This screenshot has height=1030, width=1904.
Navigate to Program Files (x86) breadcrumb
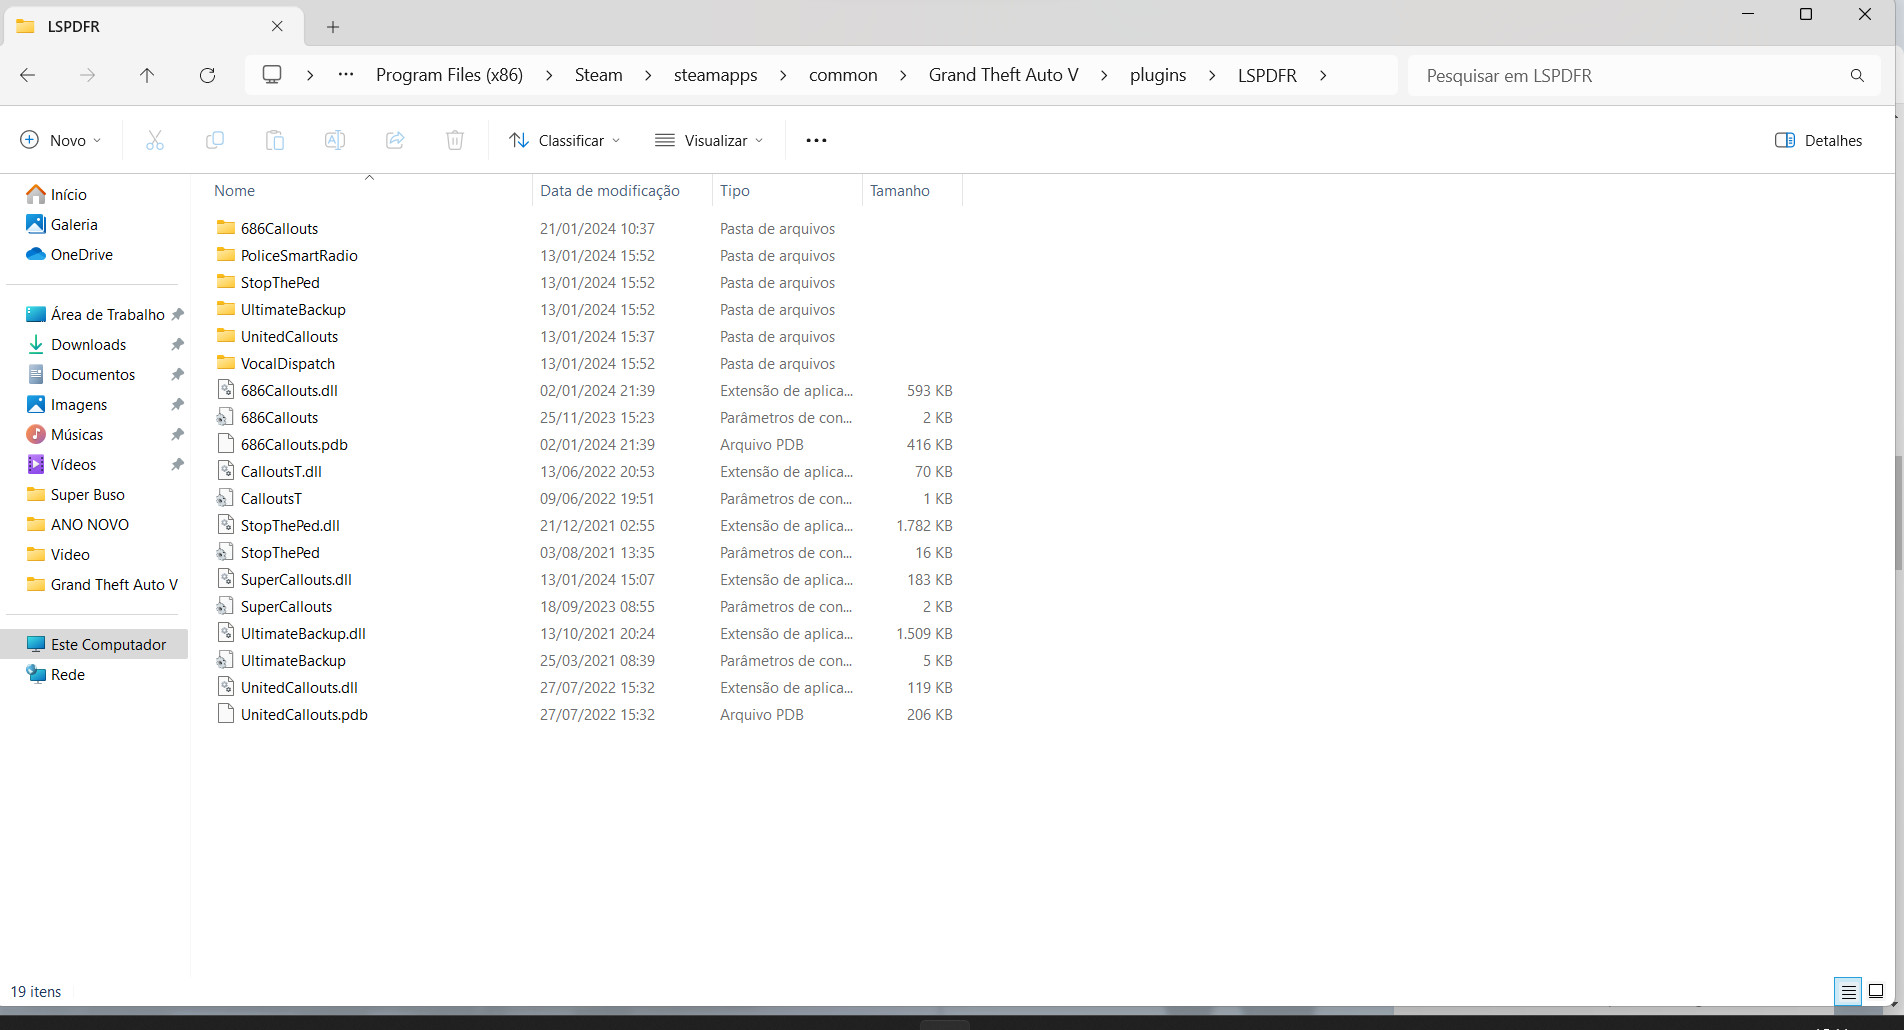[450, 76]
